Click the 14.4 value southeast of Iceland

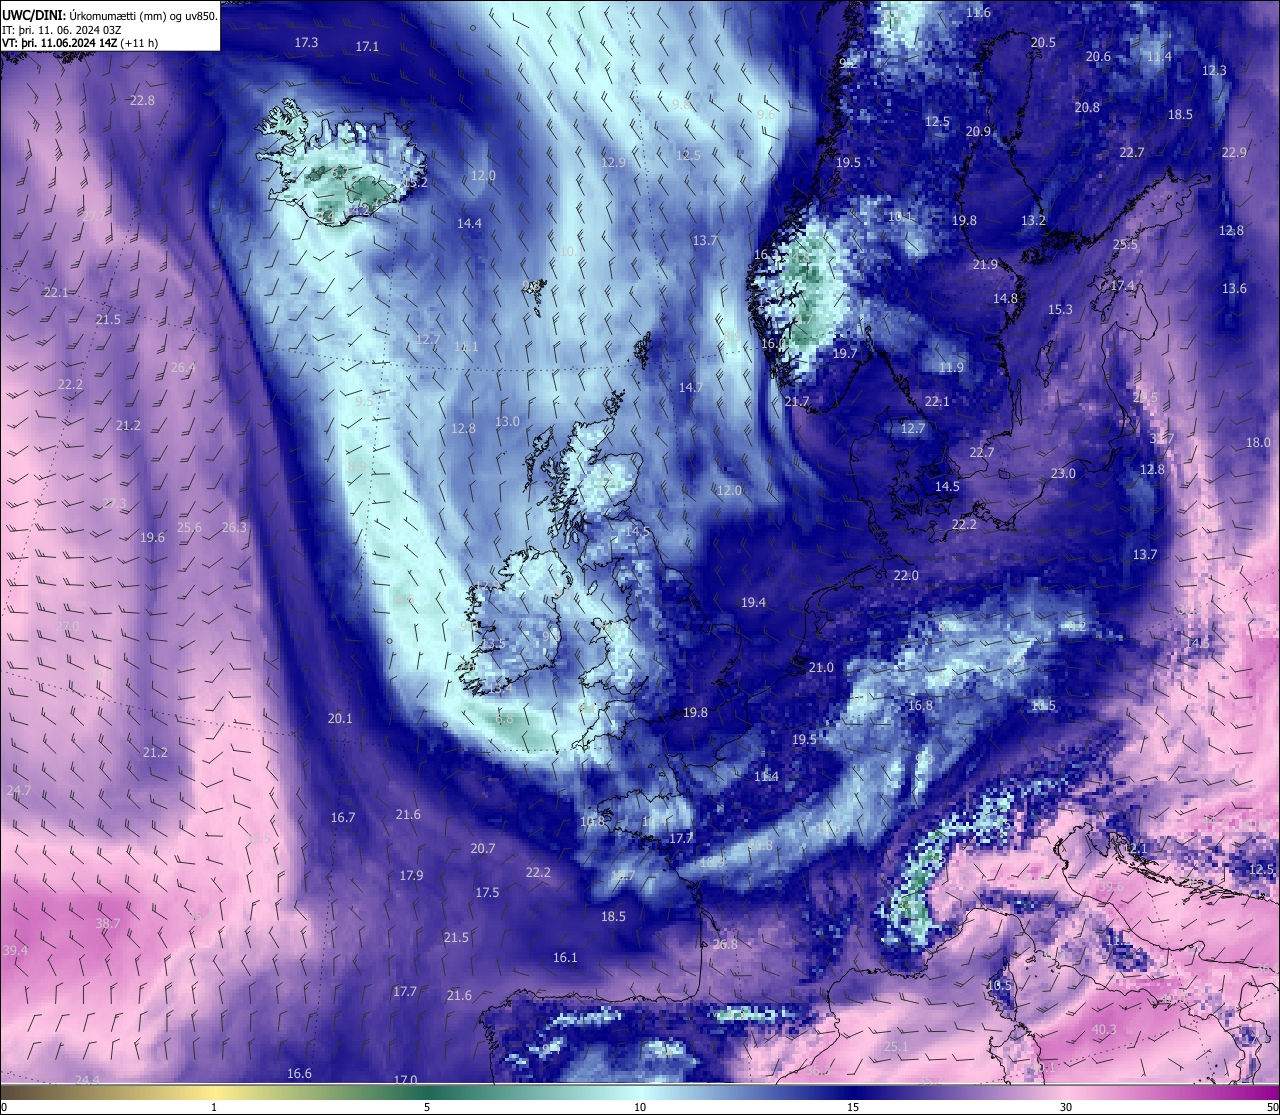coord(469,224)
